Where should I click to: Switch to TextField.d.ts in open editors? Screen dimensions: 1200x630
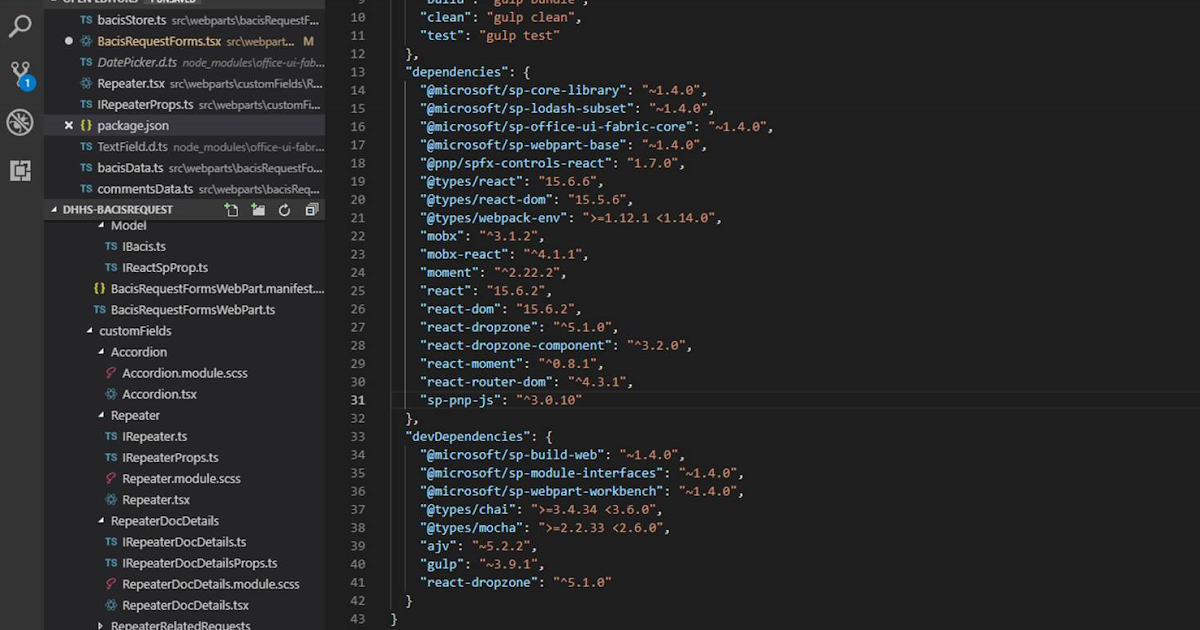click(185, 146)
